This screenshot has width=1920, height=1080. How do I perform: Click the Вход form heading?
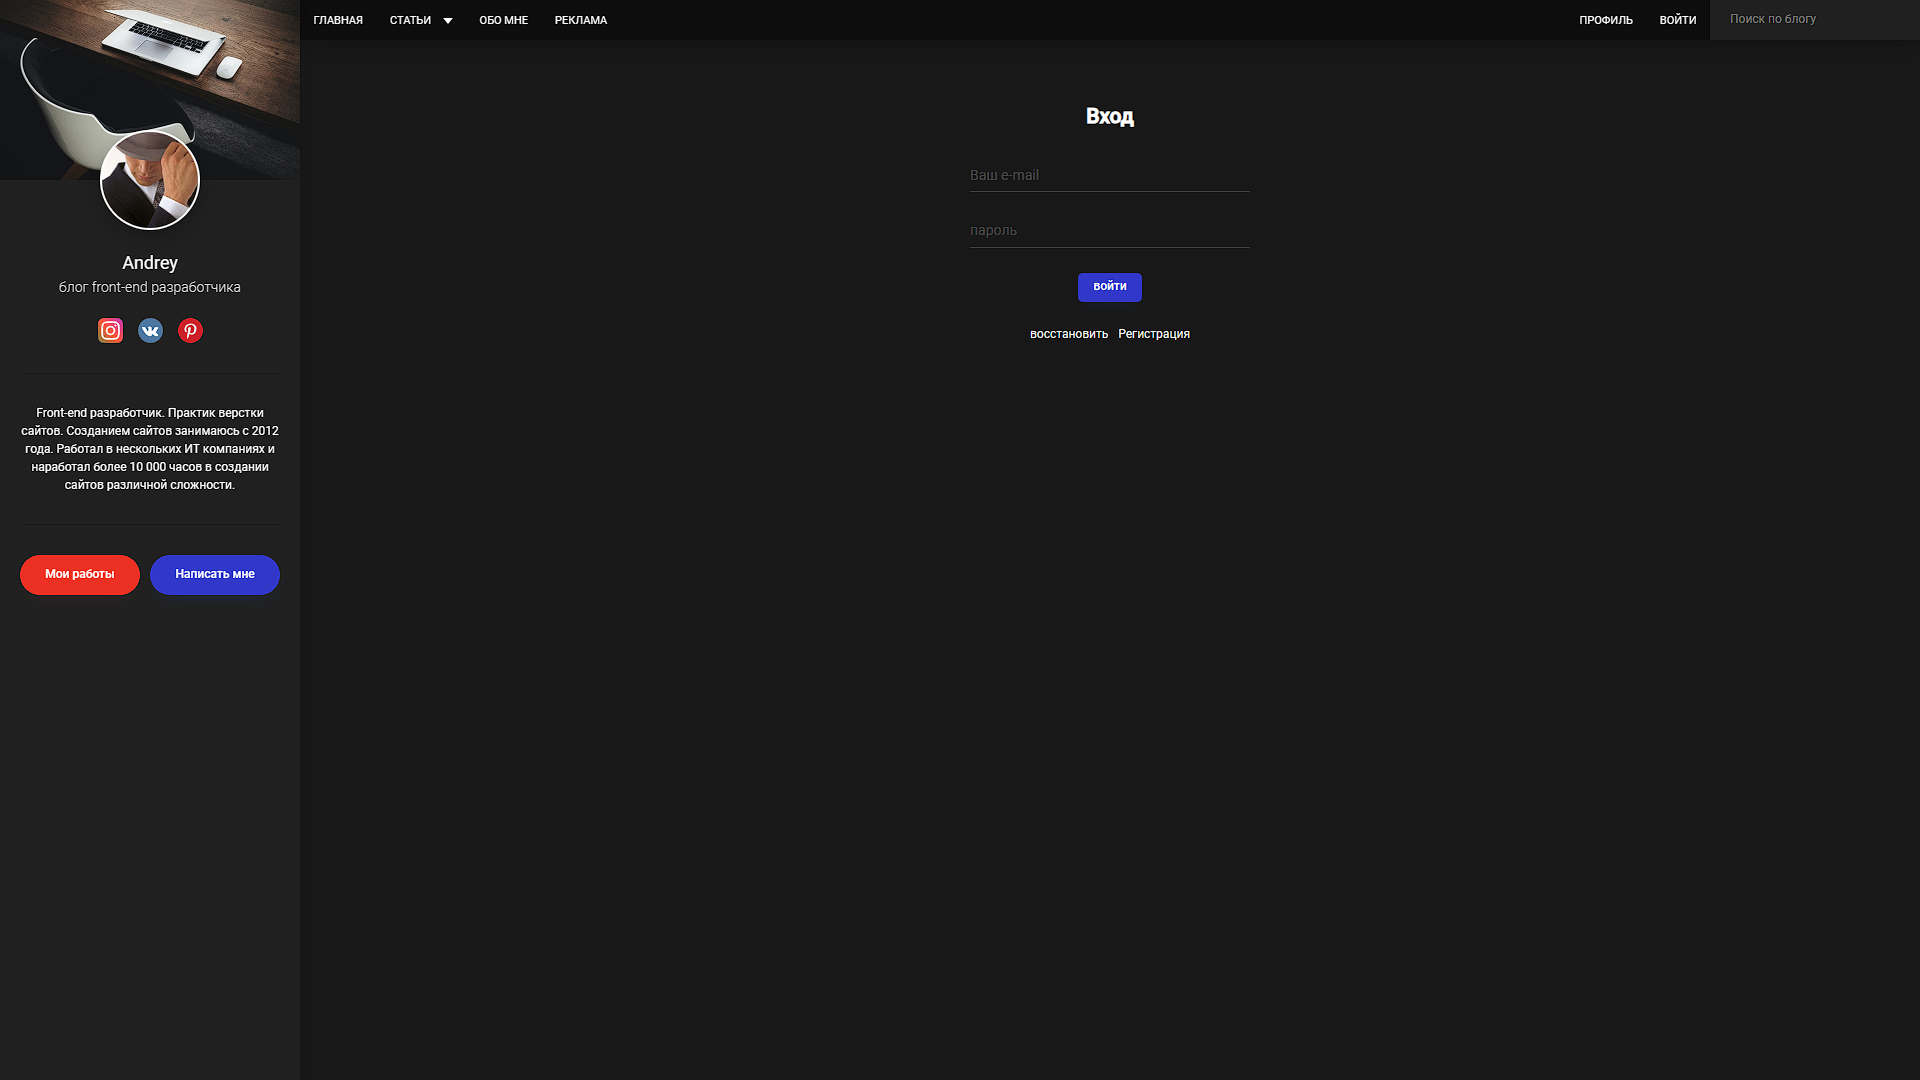(1110, 116)
